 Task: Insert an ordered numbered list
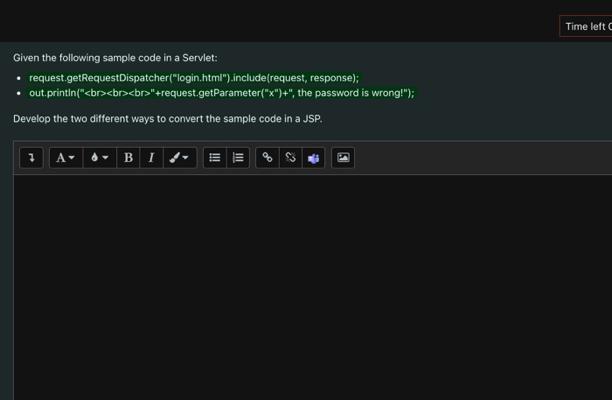click(x=238, y=158)
